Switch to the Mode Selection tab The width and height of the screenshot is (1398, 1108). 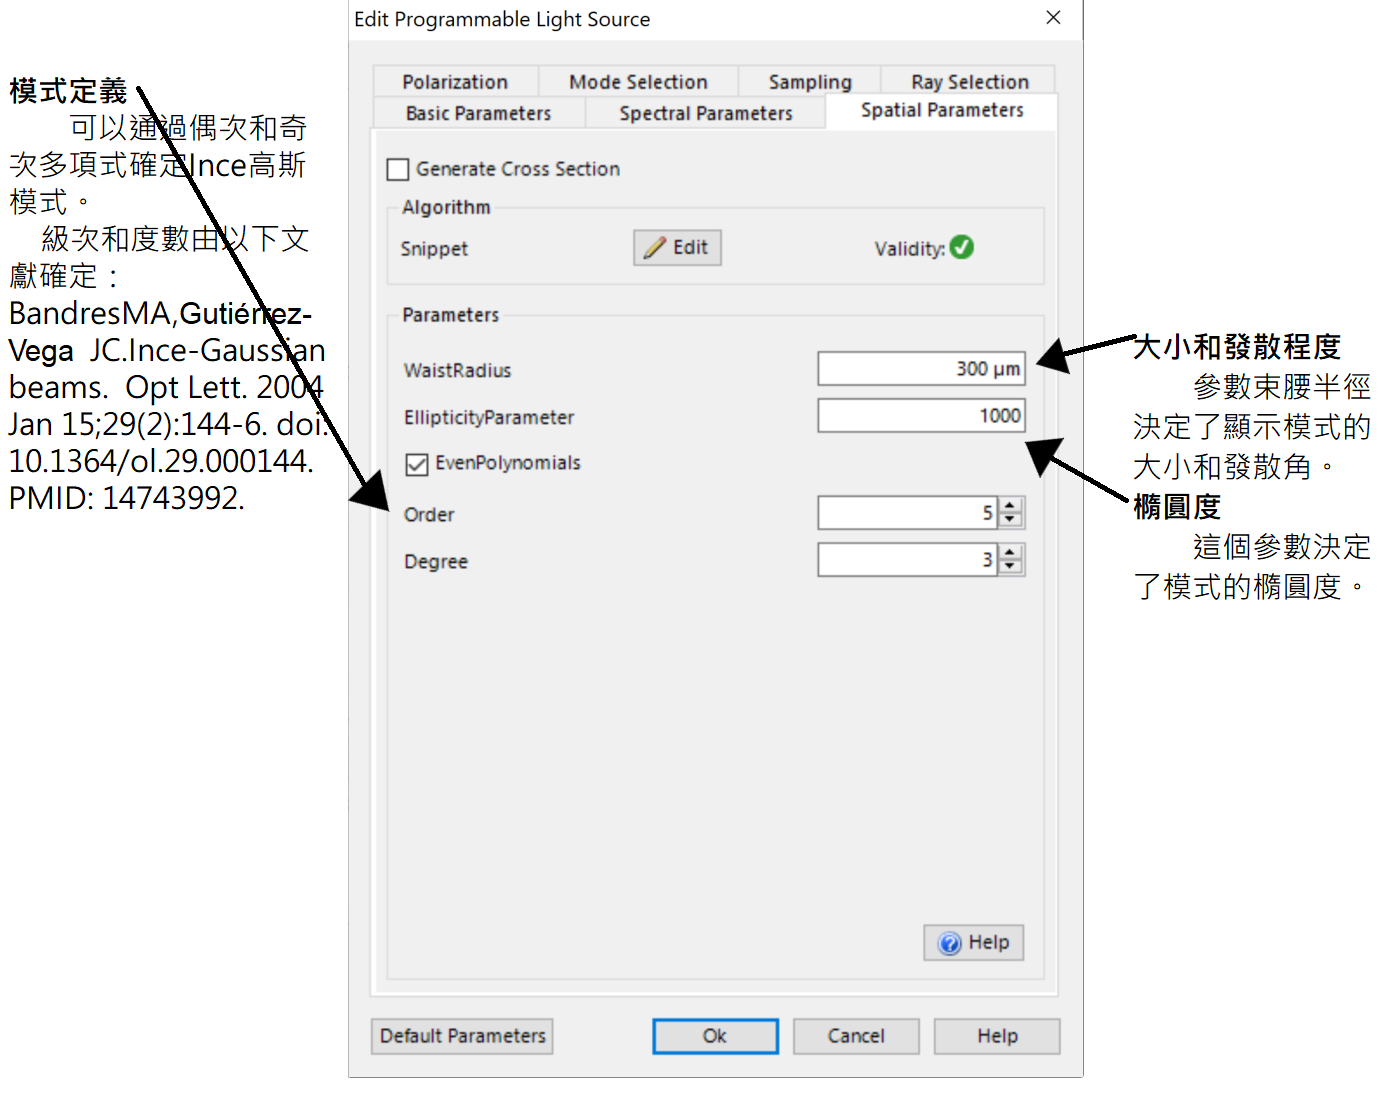pos(638,82)
